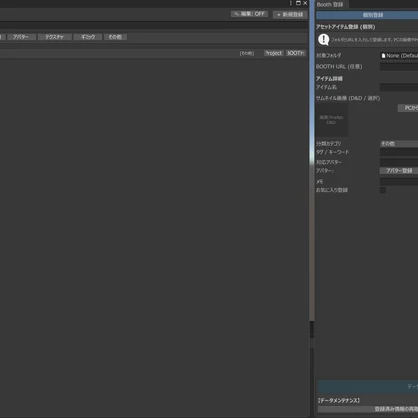Focus the 対応アバター input field
This screenshot has width=418, height=418.
[x=399, y=162]
